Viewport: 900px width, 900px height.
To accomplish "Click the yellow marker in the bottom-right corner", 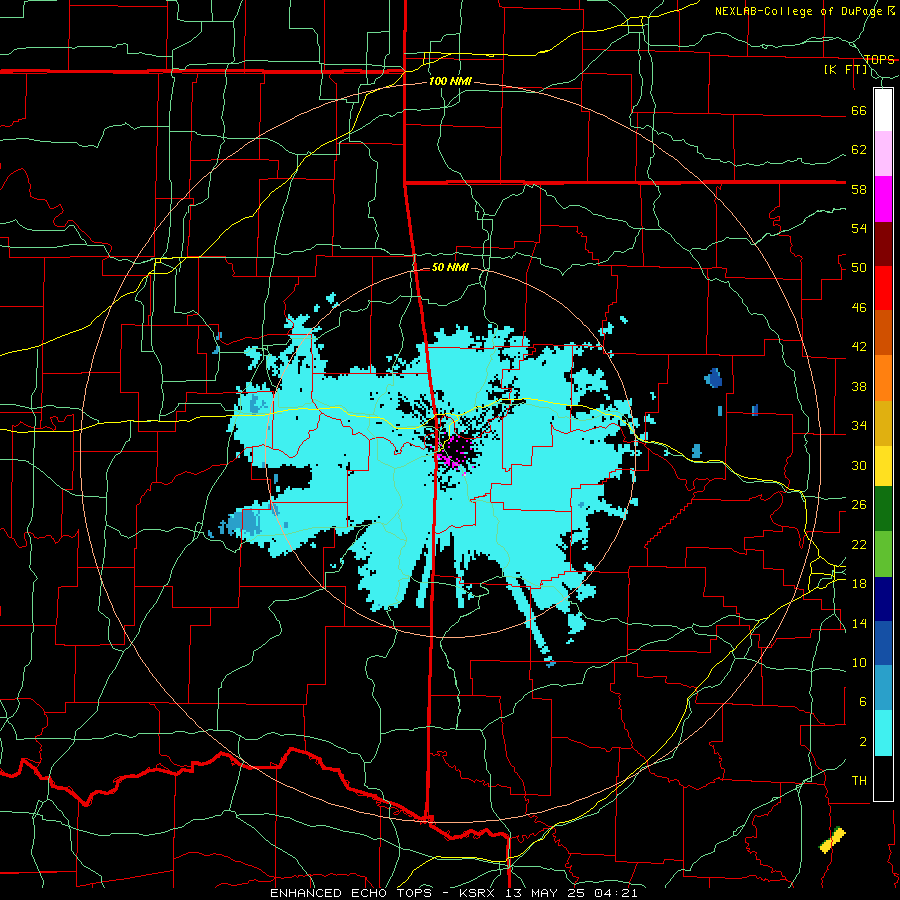I will (832, 840).
